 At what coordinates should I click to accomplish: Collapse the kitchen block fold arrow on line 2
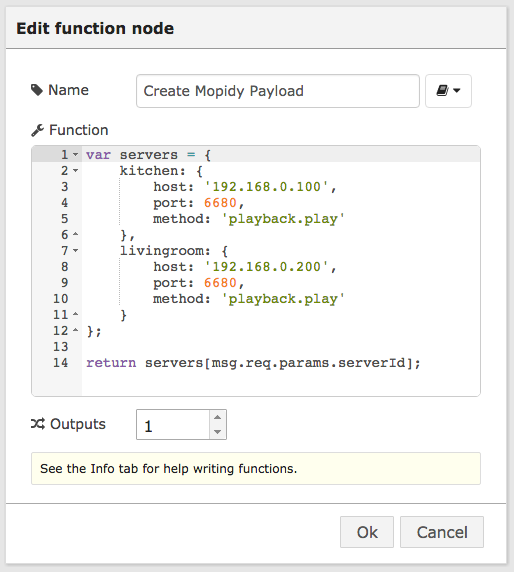pyautogui.click(x=76, y=171)
